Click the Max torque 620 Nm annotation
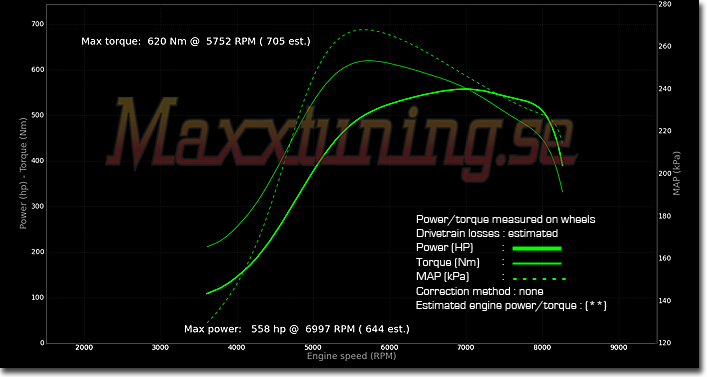The height and width of the screenshot is (377, 708). click(196, 42)
